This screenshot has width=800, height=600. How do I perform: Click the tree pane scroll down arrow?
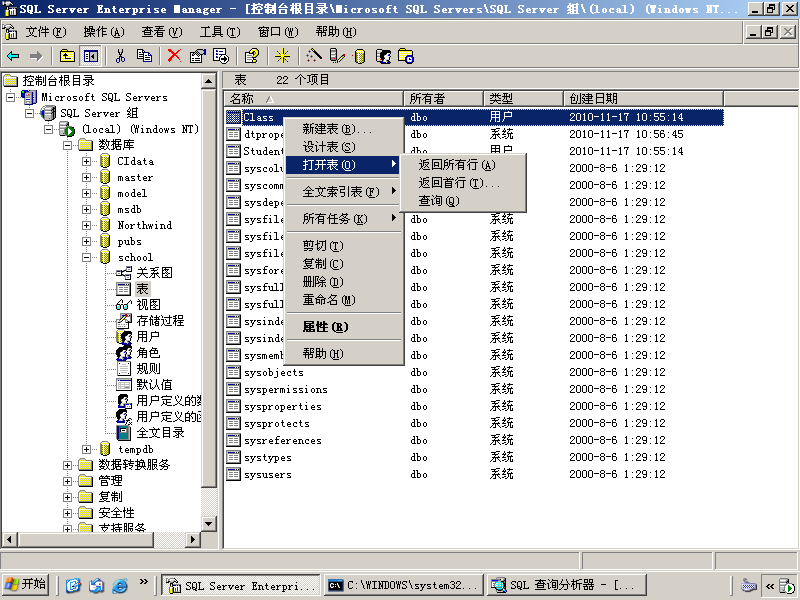[x=209, y=524]
